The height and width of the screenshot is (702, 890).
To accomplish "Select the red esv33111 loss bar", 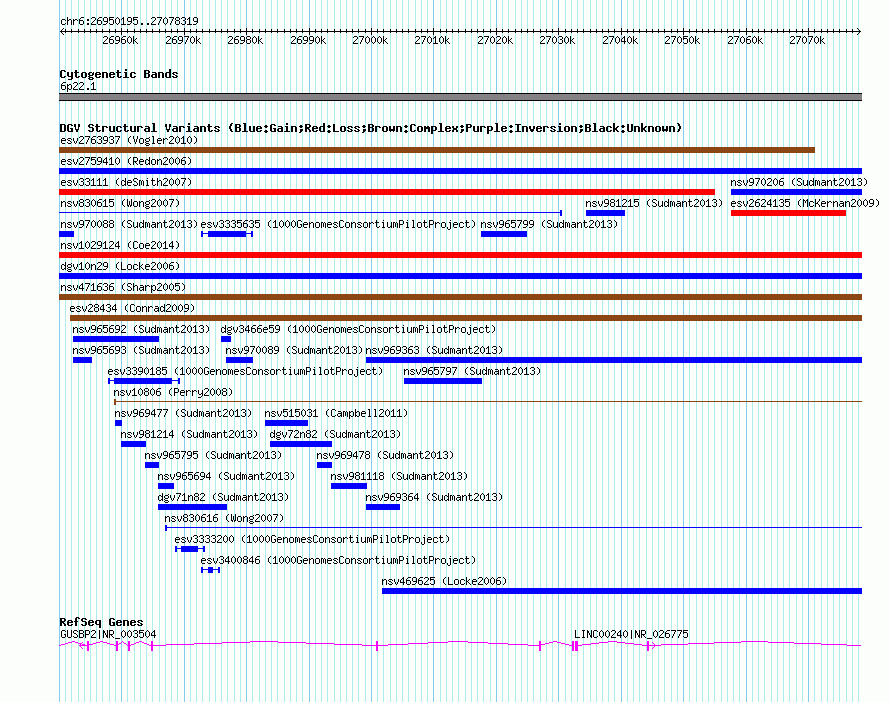I will point(387,192).
